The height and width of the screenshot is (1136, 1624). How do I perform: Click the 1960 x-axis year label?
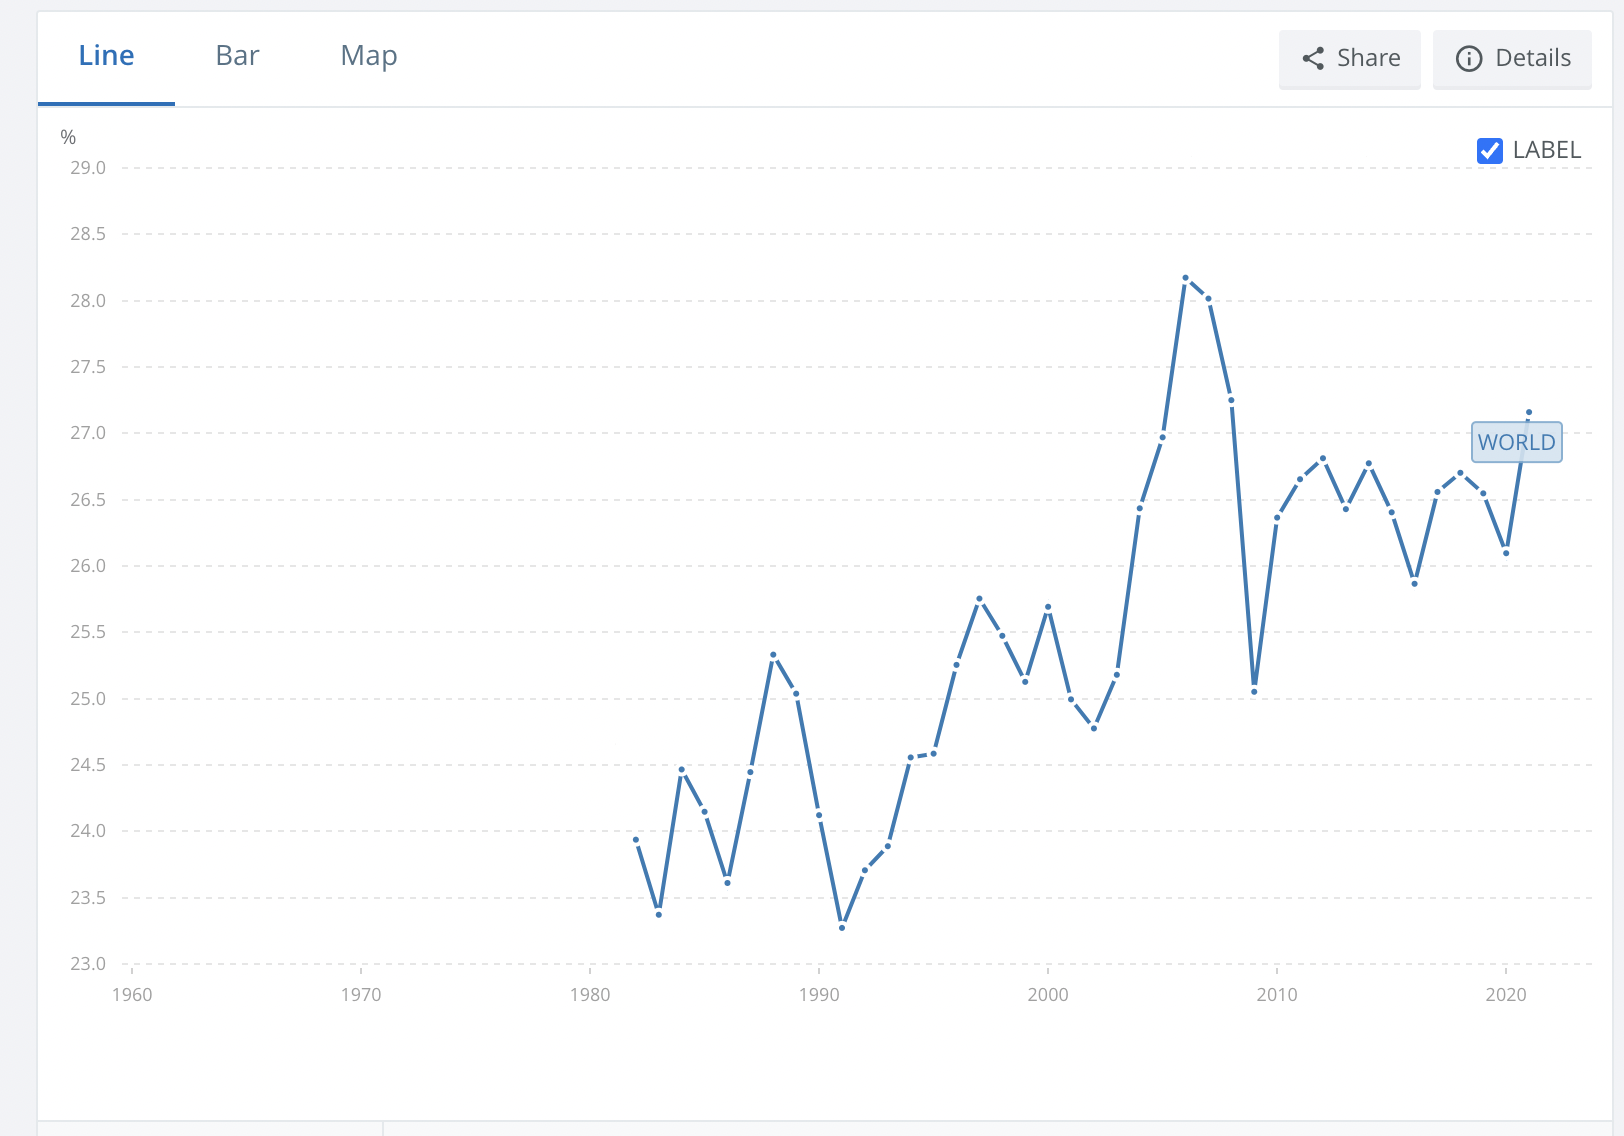[x=132, y=994]
